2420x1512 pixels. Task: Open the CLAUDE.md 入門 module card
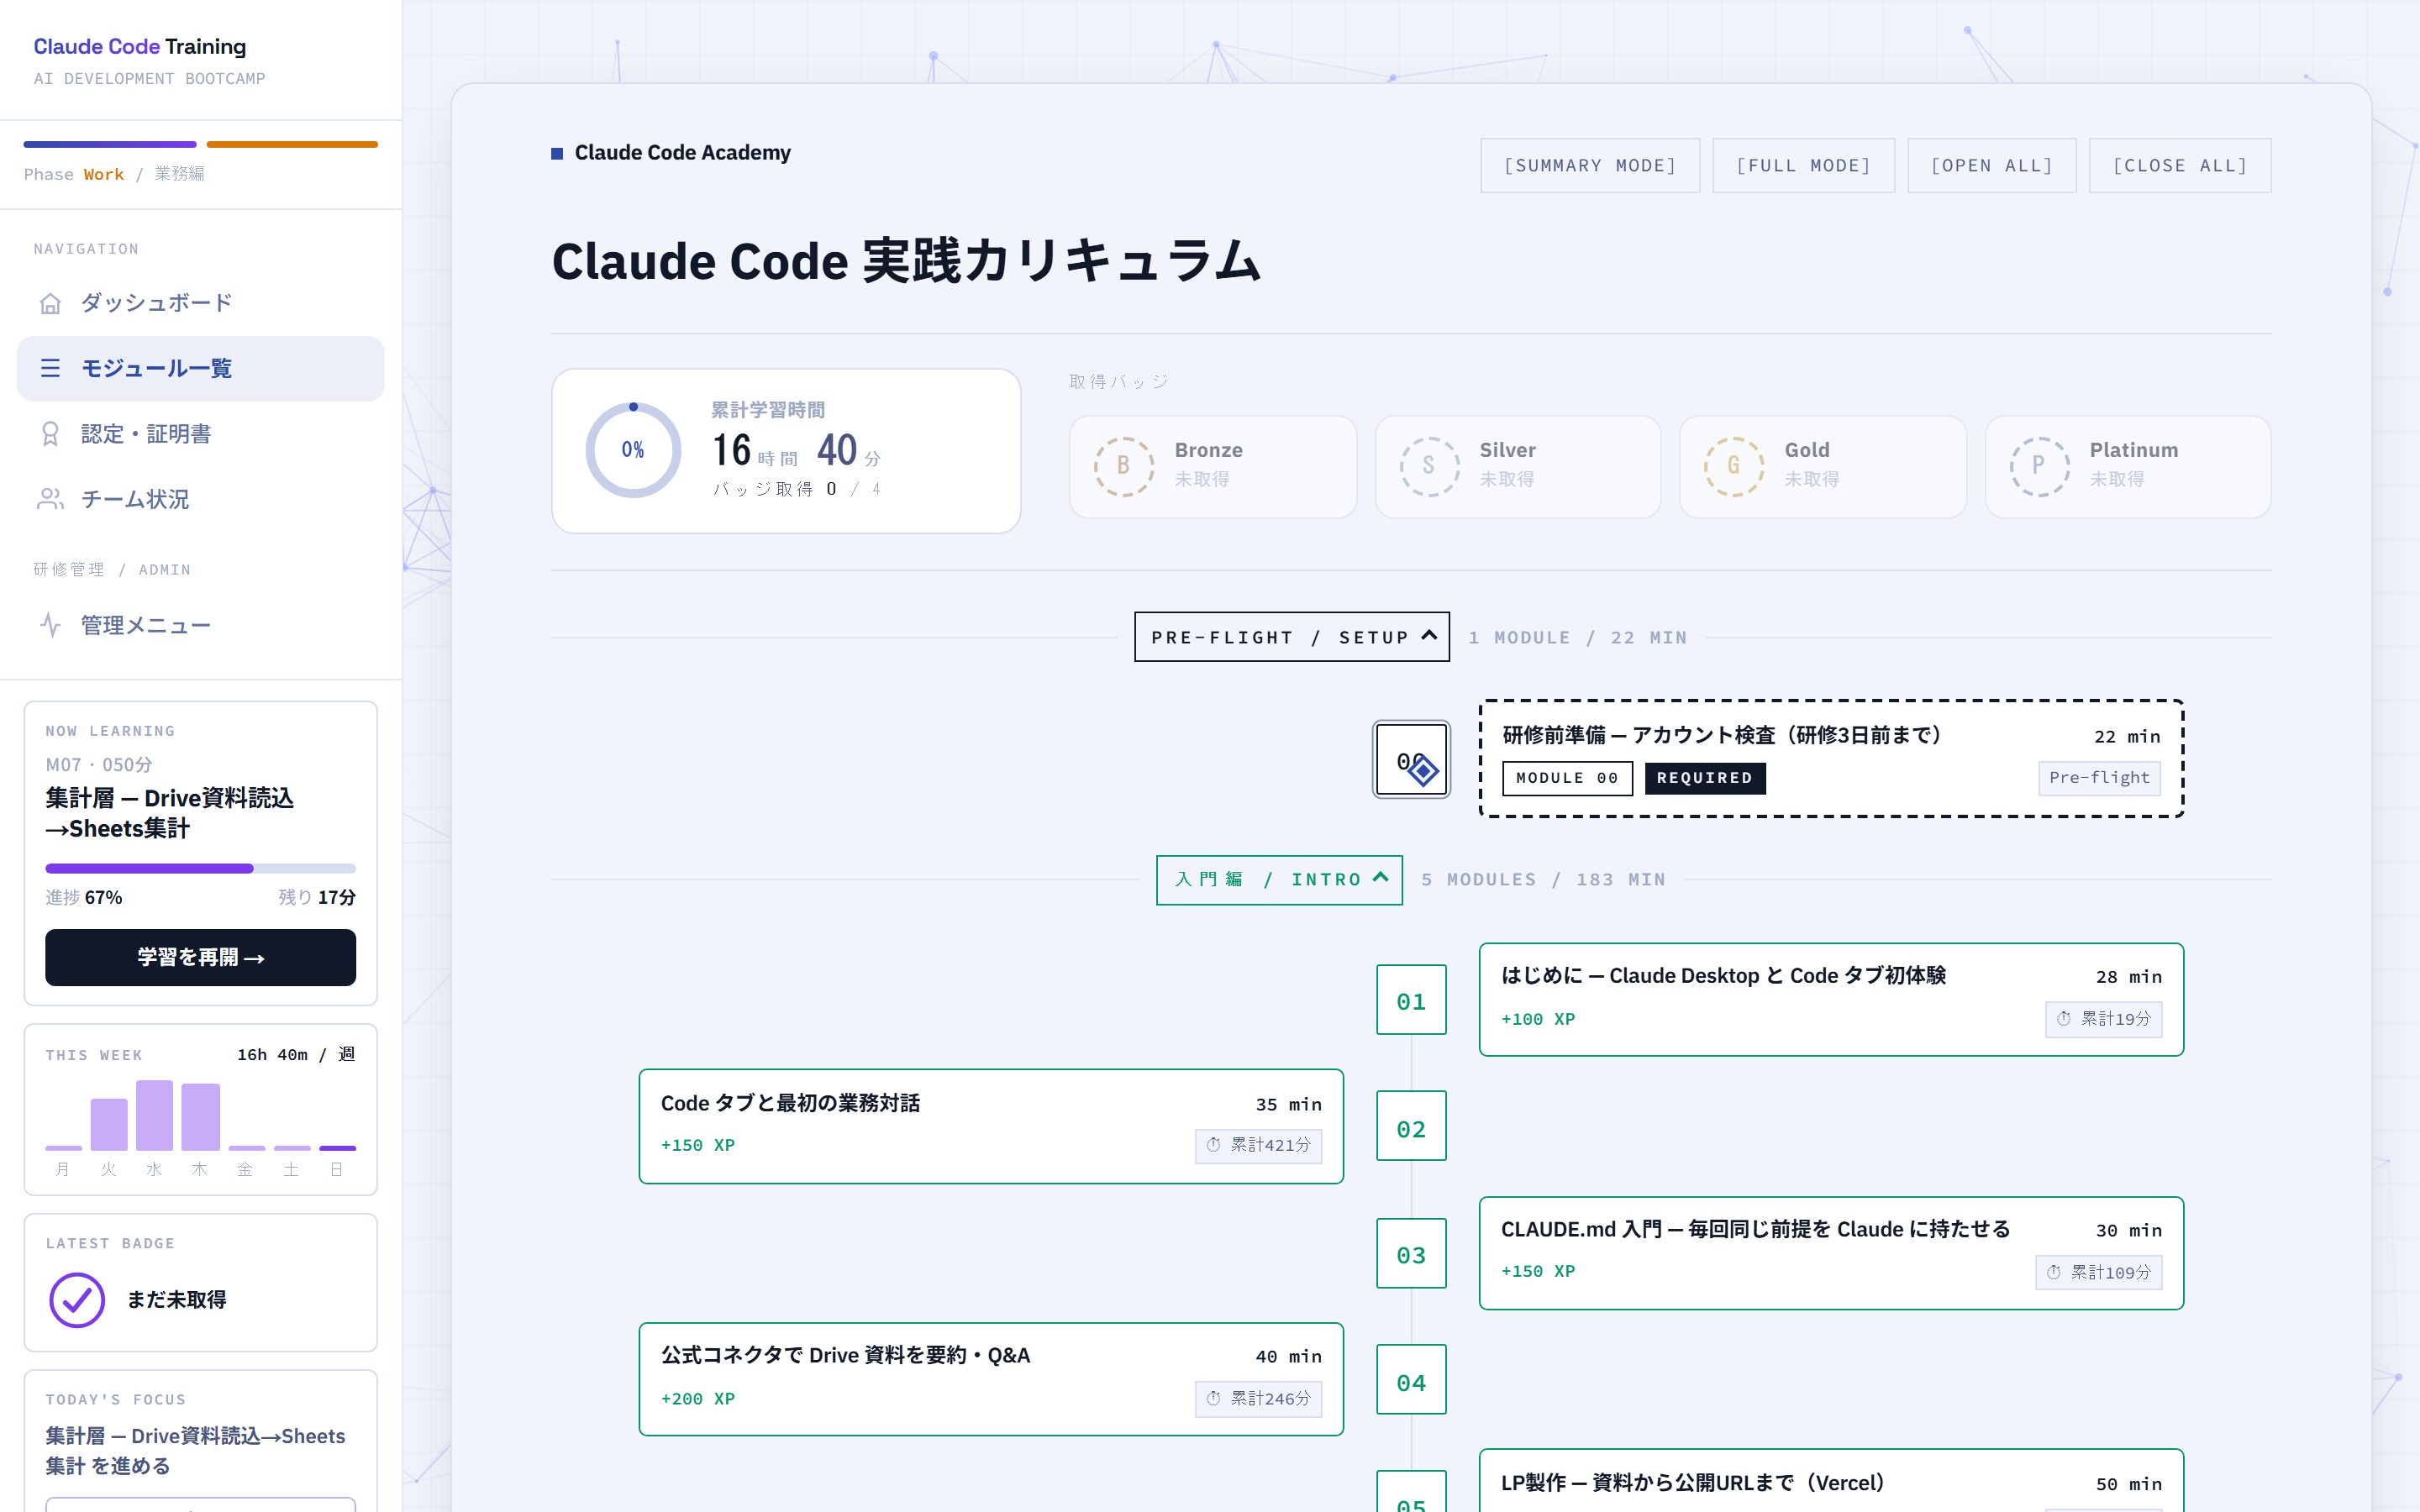(1831, 1254)
